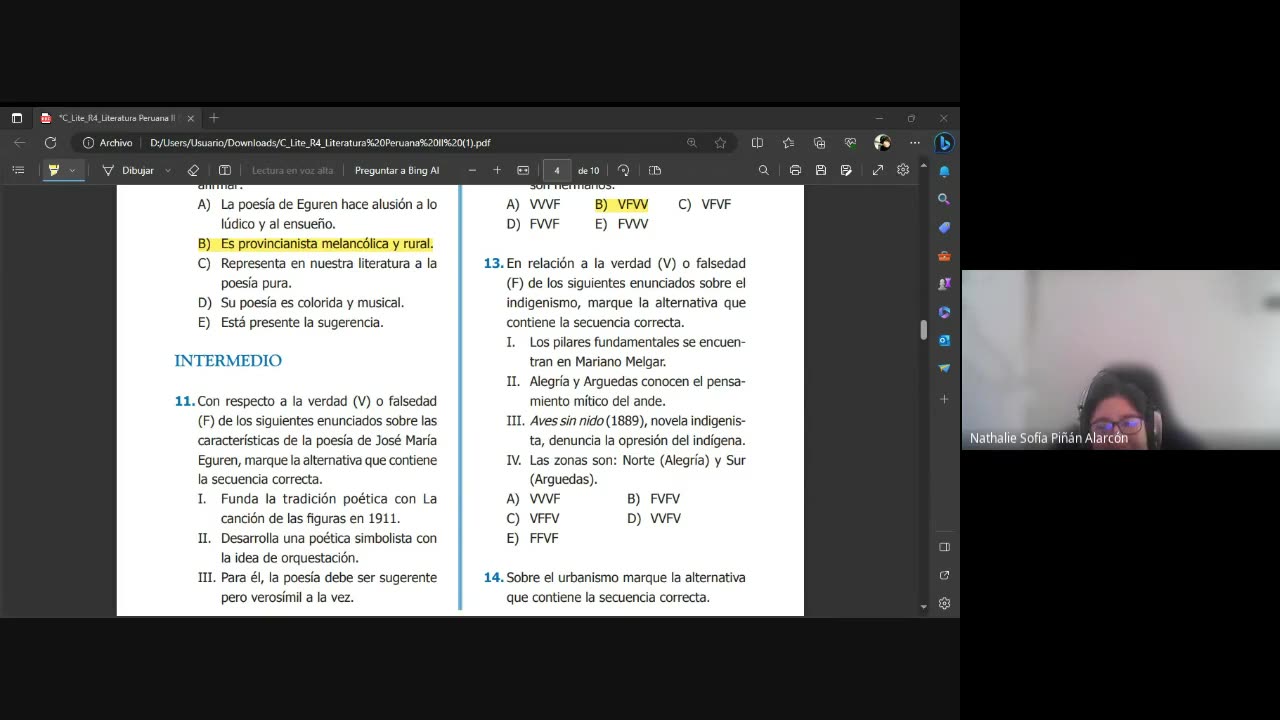The height and width of the screenshot is (720, 1280).
Task: Select the yellow highlighter tool
Action: [x=54, y=170]
